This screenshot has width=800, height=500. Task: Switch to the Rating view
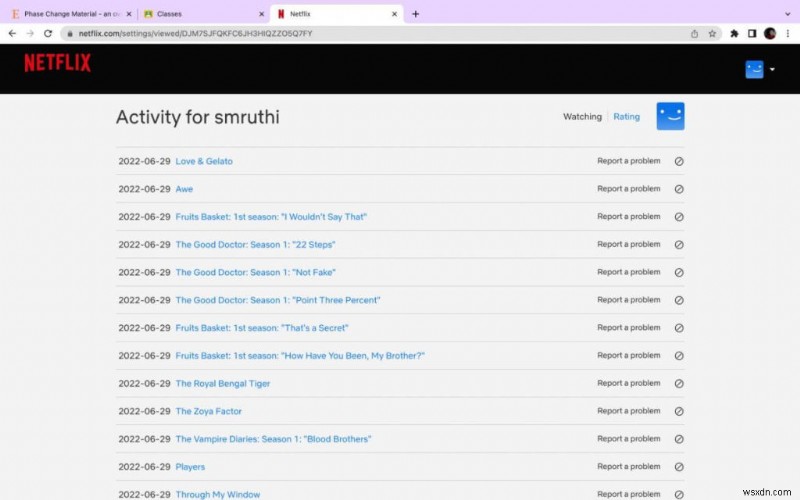627,116
